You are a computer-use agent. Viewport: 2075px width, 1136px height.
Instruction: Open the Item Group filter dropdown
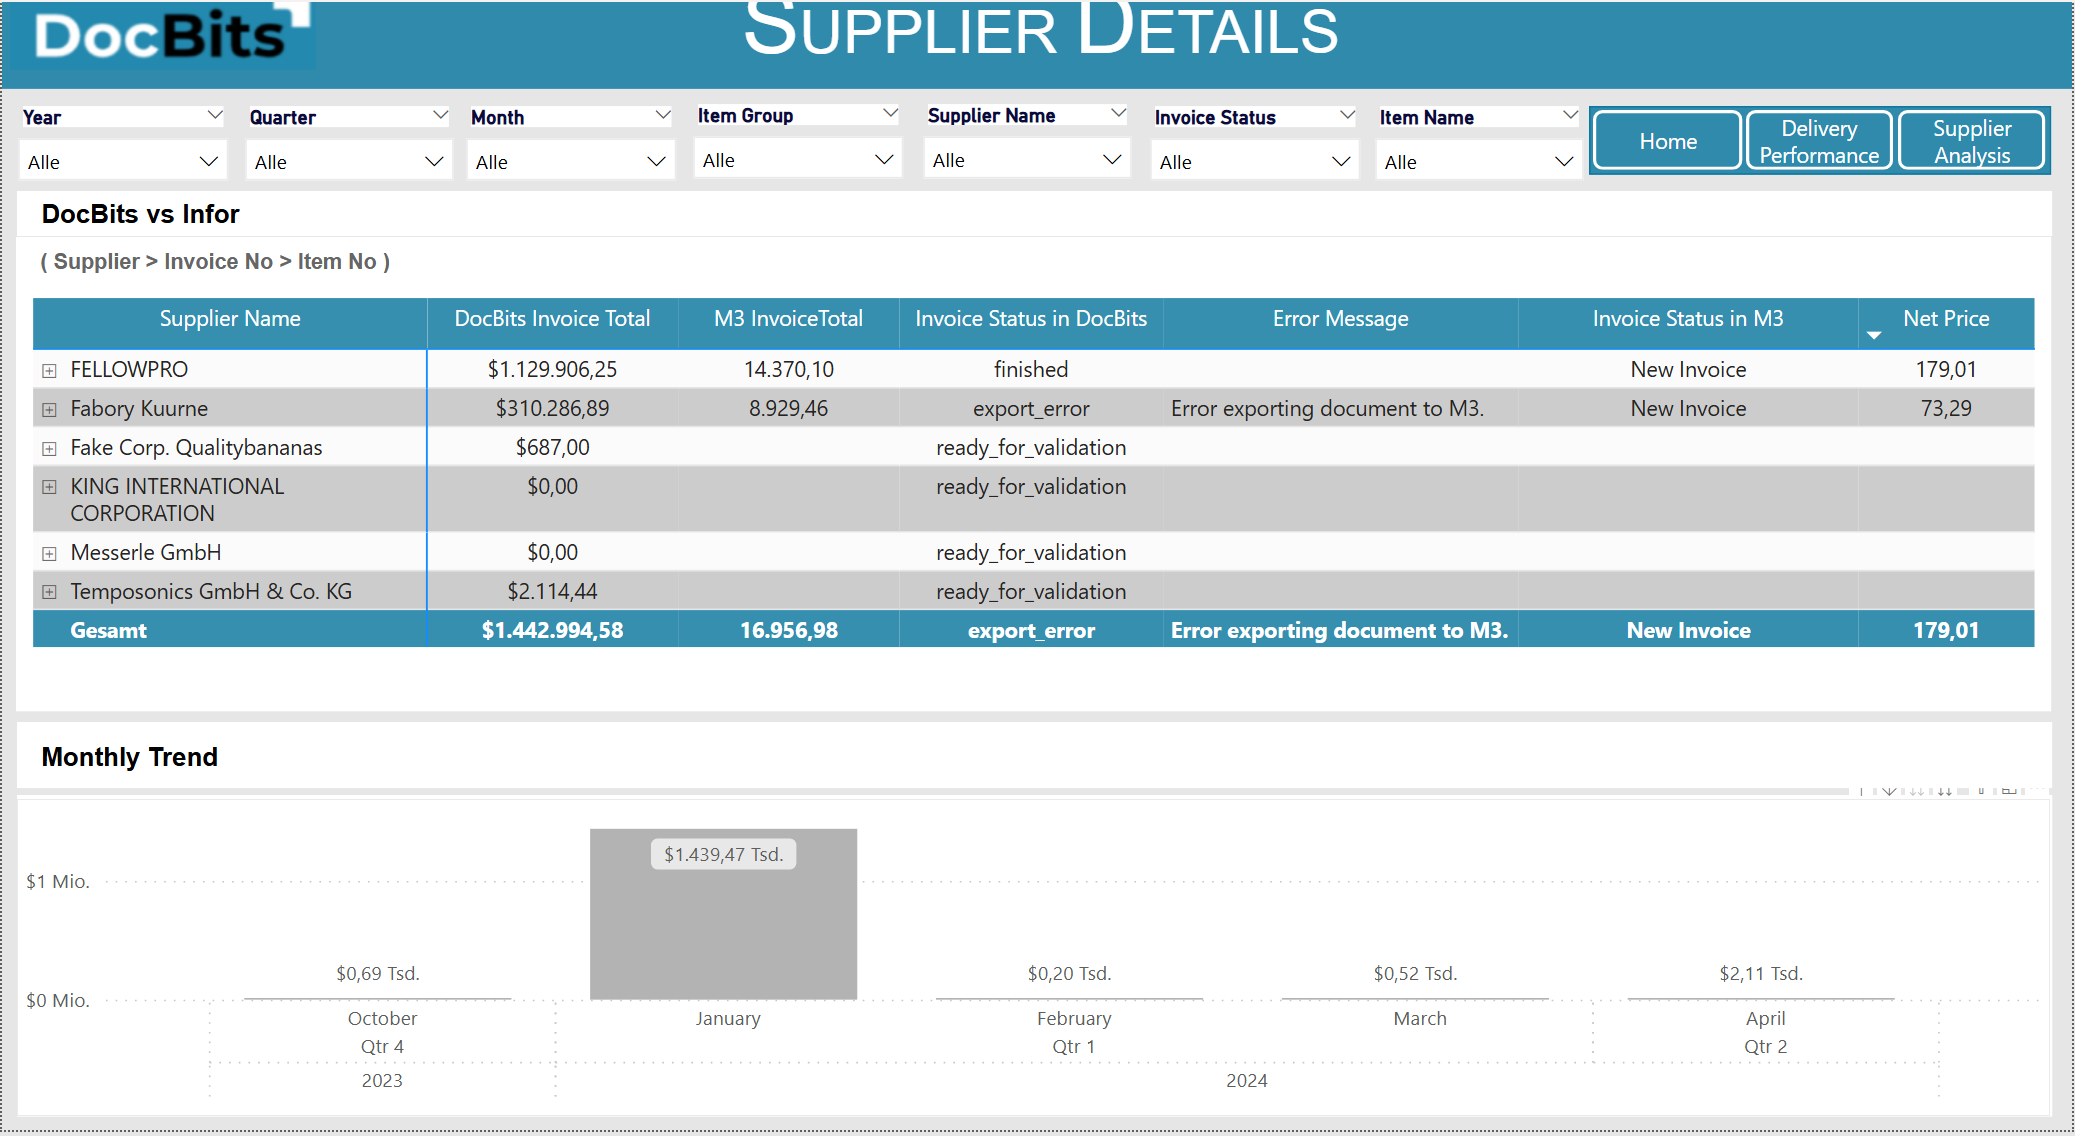click(x=798, y=159)
